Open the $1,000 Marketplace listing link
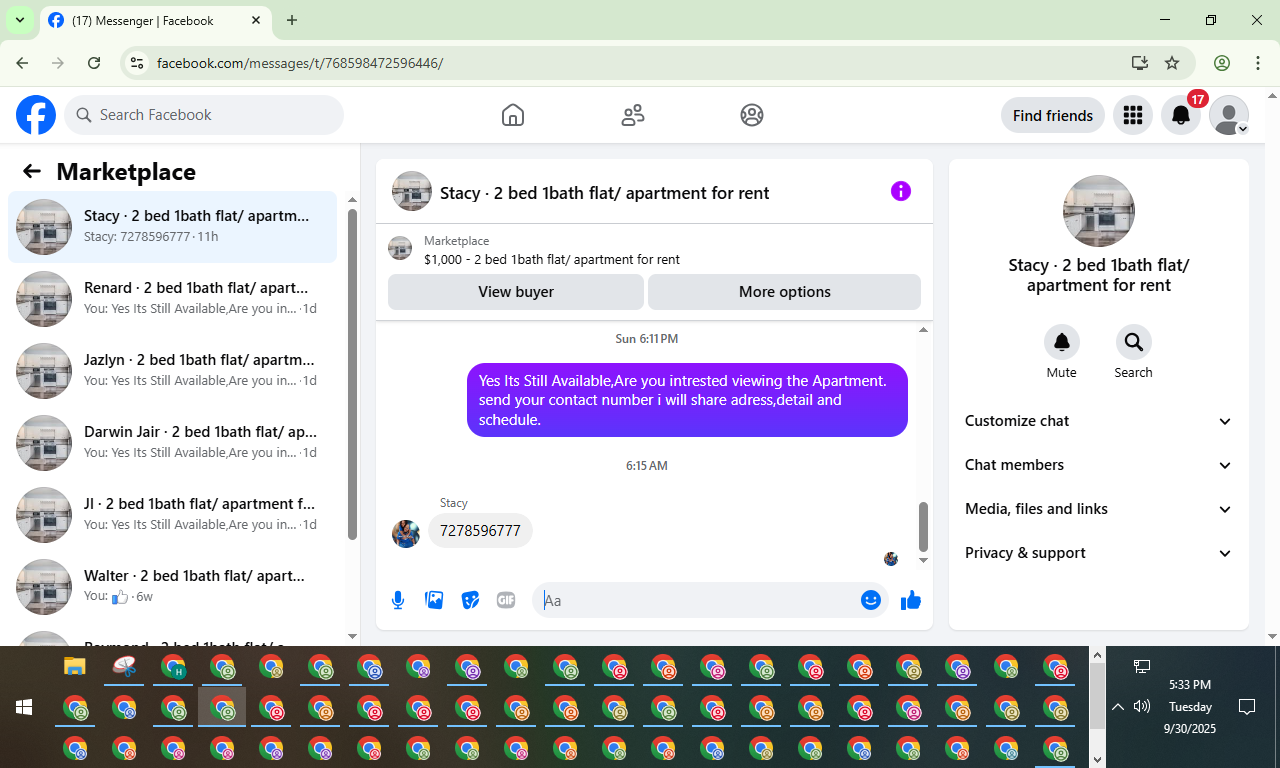Viewport: 1280px width, 768px height. pos(552,259)
